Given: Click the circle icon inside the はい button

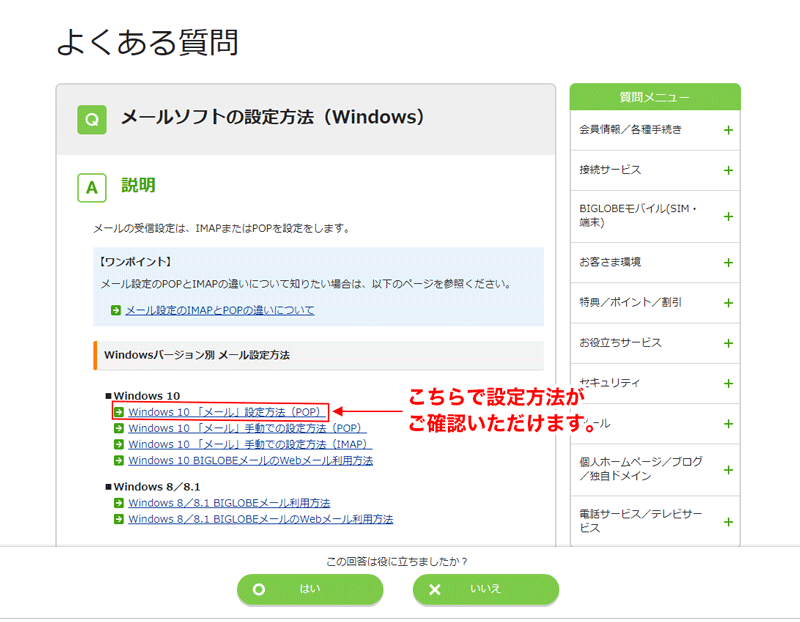Looking at the screenshot, I should 259,590.
